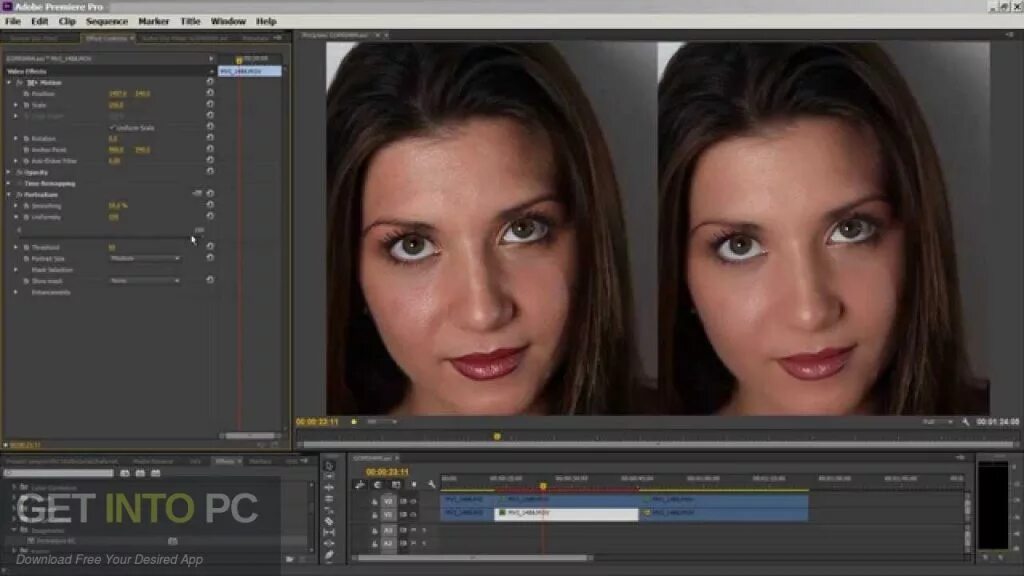
Task: Open the File menu
Action: coord(12,21)
